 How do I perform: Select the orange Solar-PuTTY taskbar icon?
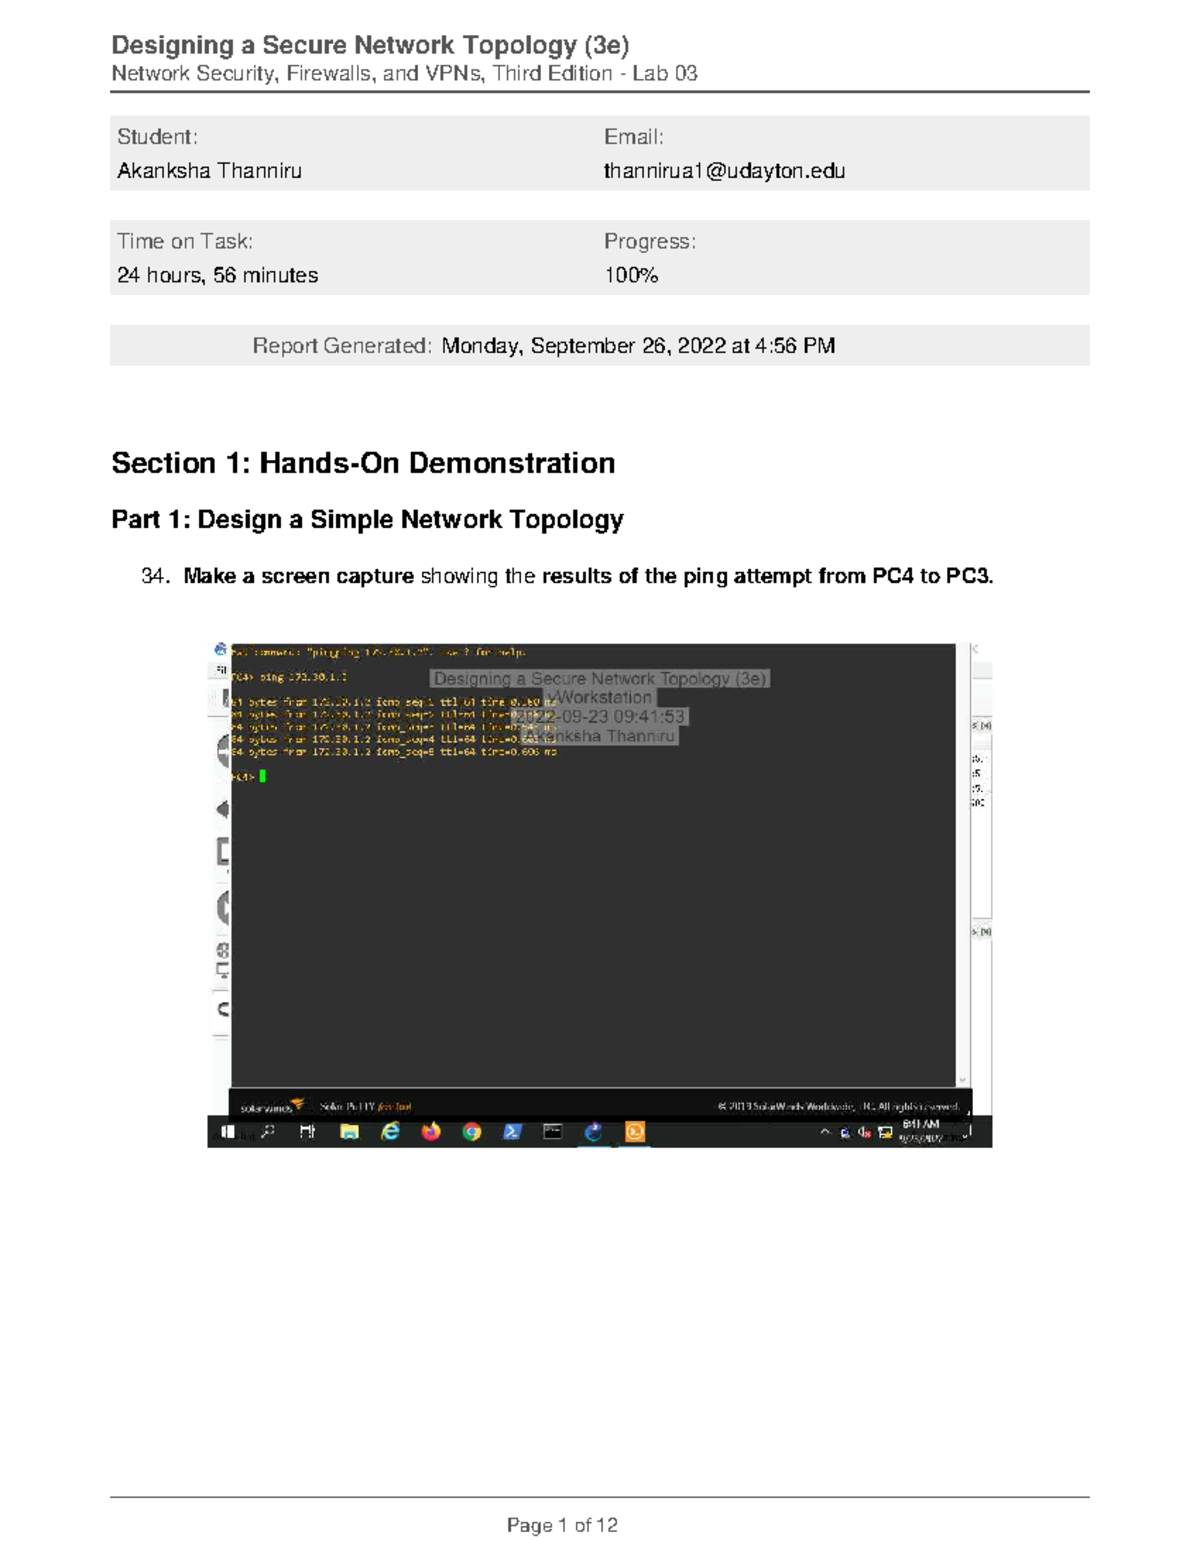pyautogui.click(x=635, y=1132)
